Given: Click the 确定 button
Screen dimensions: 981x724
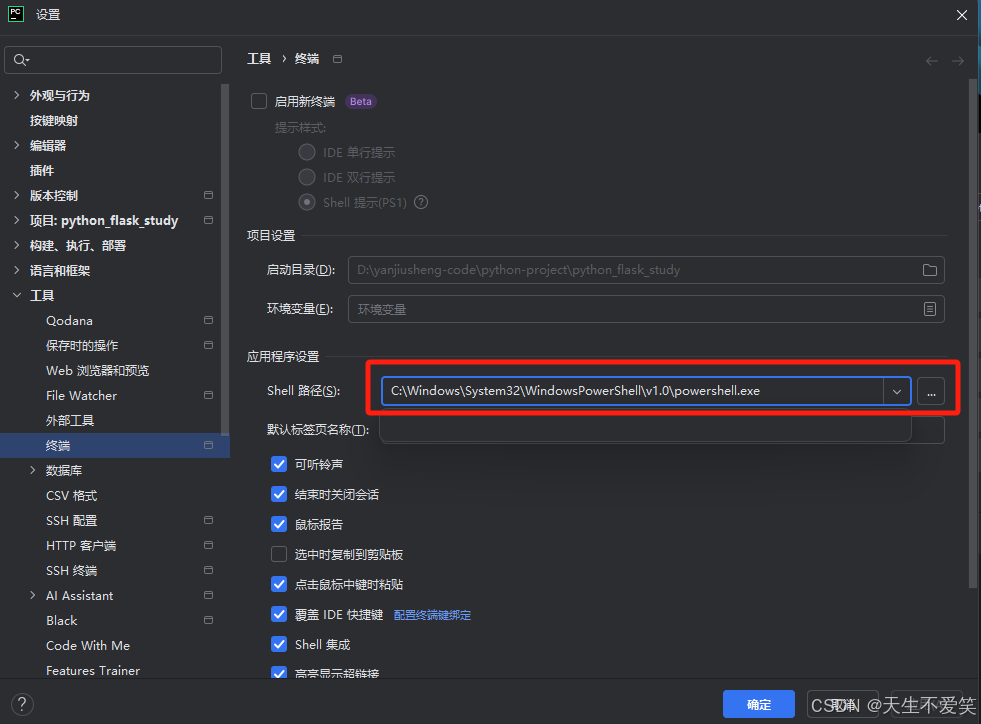Looking at the screenshot, I should pos(758,703).
